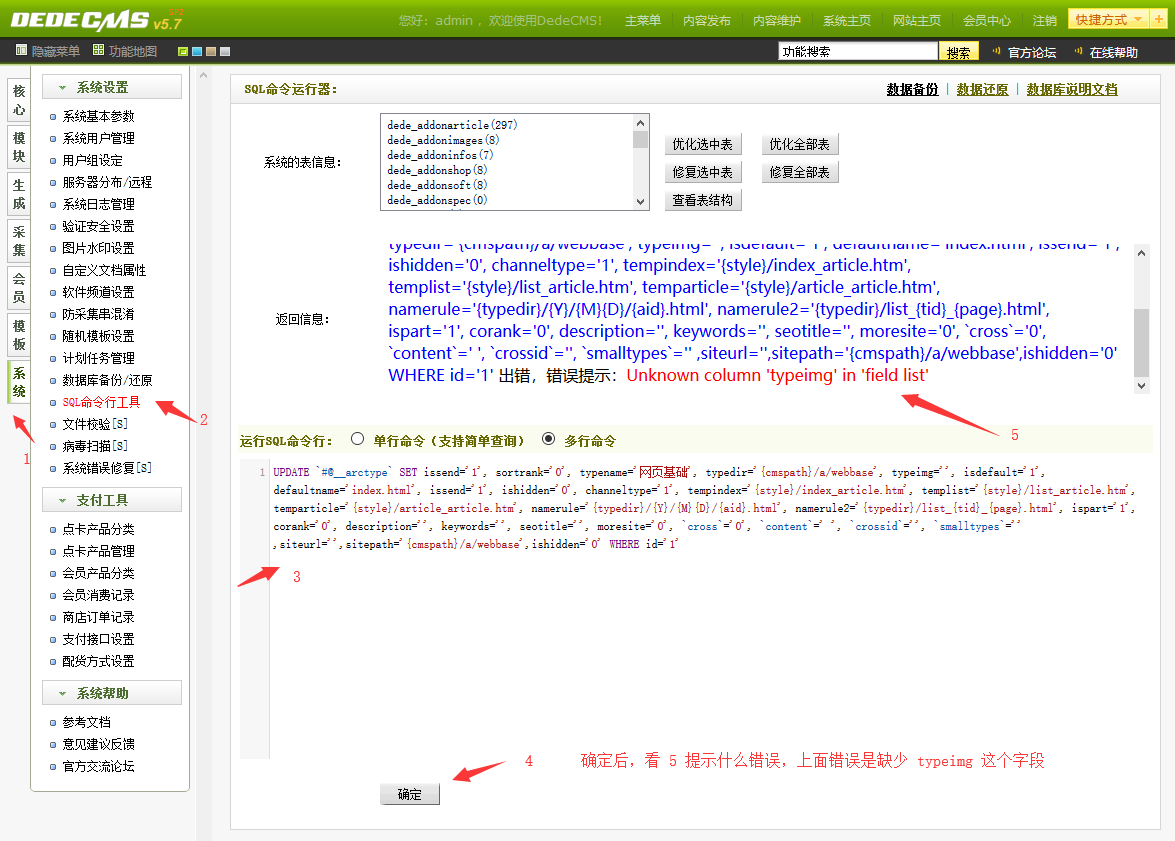Screen dimensions: 1175x841
Task: Switch to the 模块 vertical side tab
Action: [19, 146]
